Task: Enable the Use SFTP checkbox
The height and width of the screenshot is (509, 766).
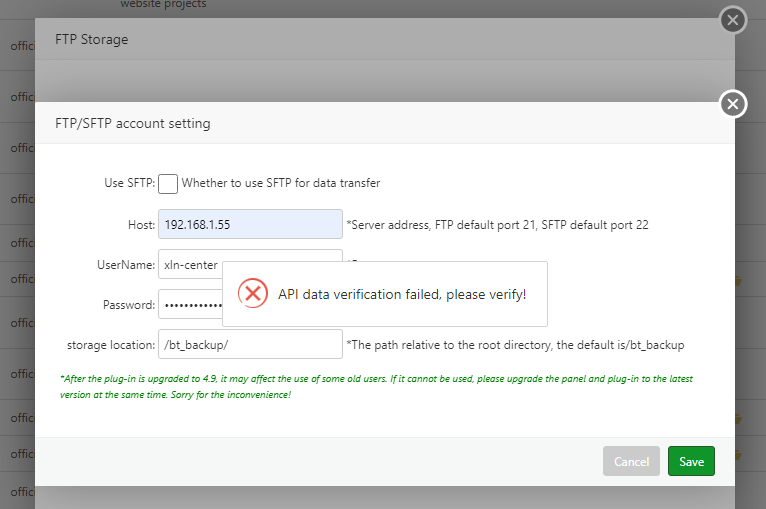Action: 168,183
